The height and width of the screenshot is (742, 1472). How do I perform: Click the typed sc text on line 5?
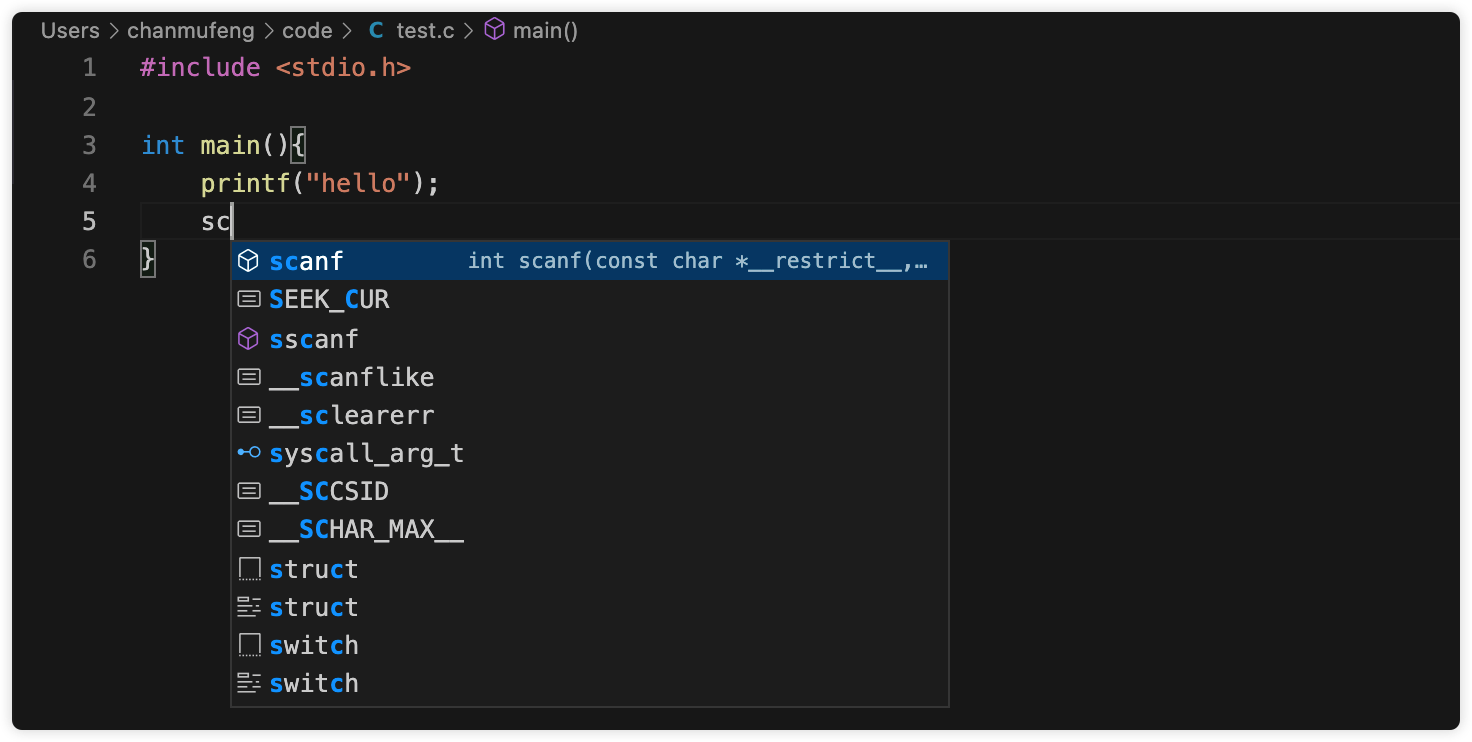click(x=215, y=221)
